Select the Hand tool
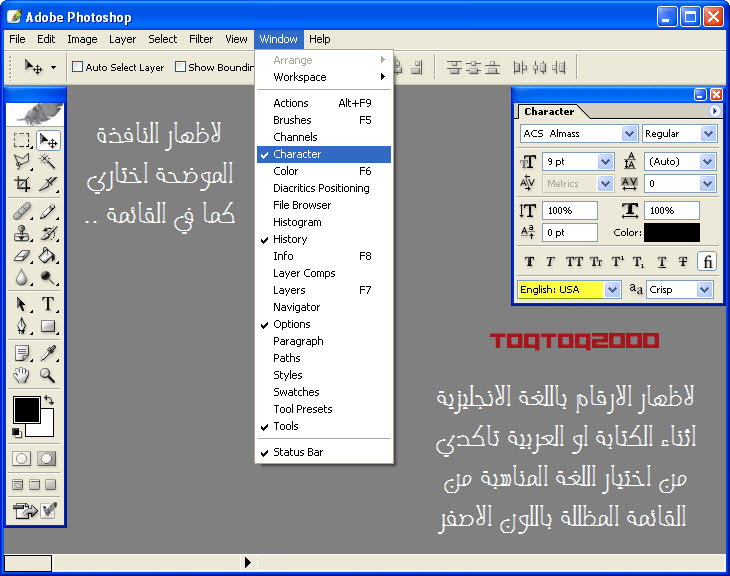730x576 pixels. (x=22, y=375)
